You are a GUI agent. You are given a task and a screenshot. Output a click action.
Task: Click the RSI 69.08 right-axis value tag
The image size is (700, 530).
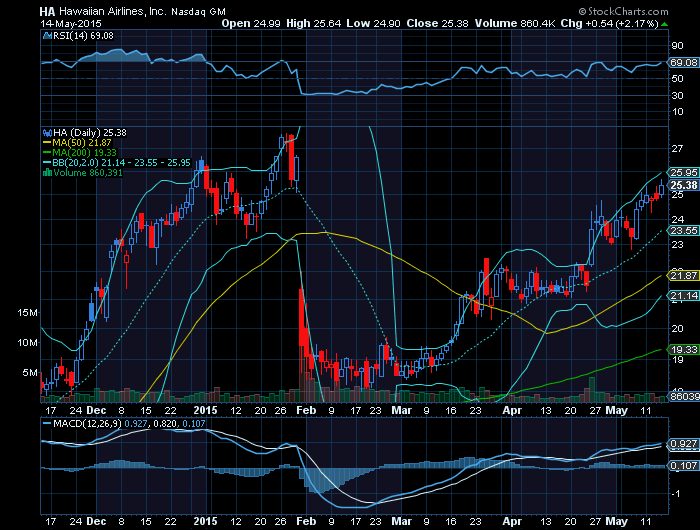(684, 63)
